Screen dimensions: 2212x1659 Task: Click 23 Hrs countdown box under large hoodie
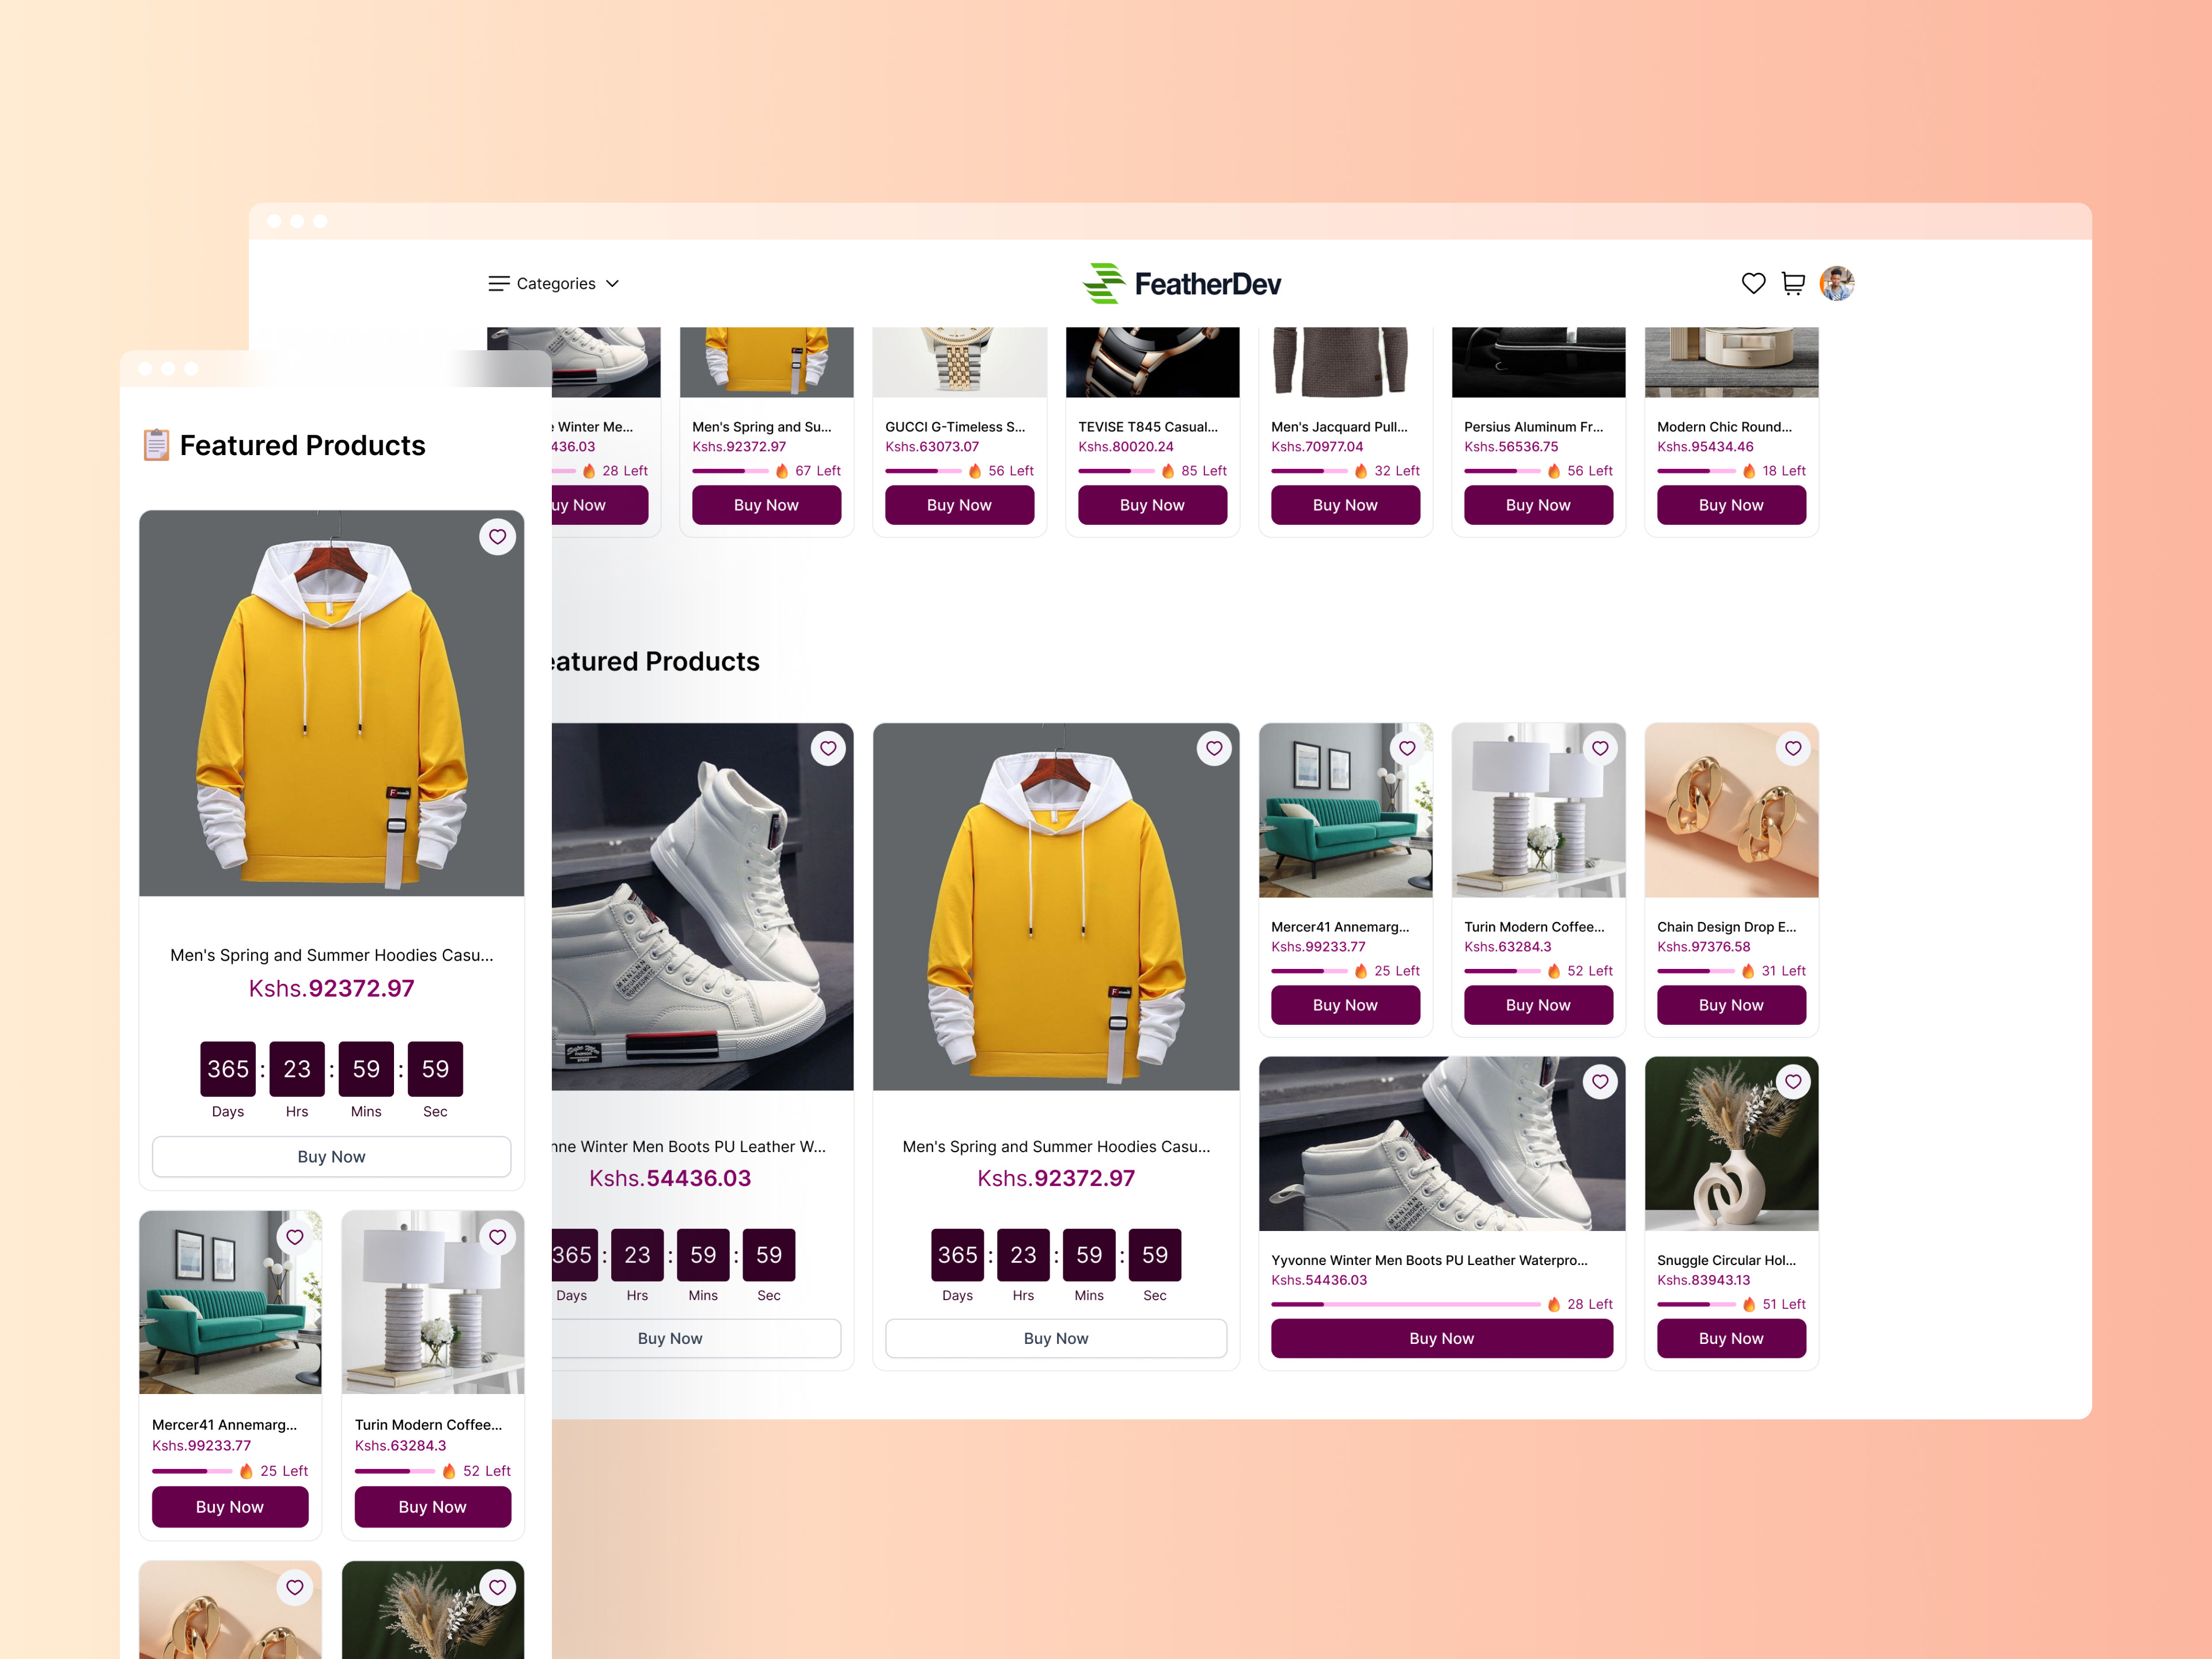click(x=1023, y=1255)
